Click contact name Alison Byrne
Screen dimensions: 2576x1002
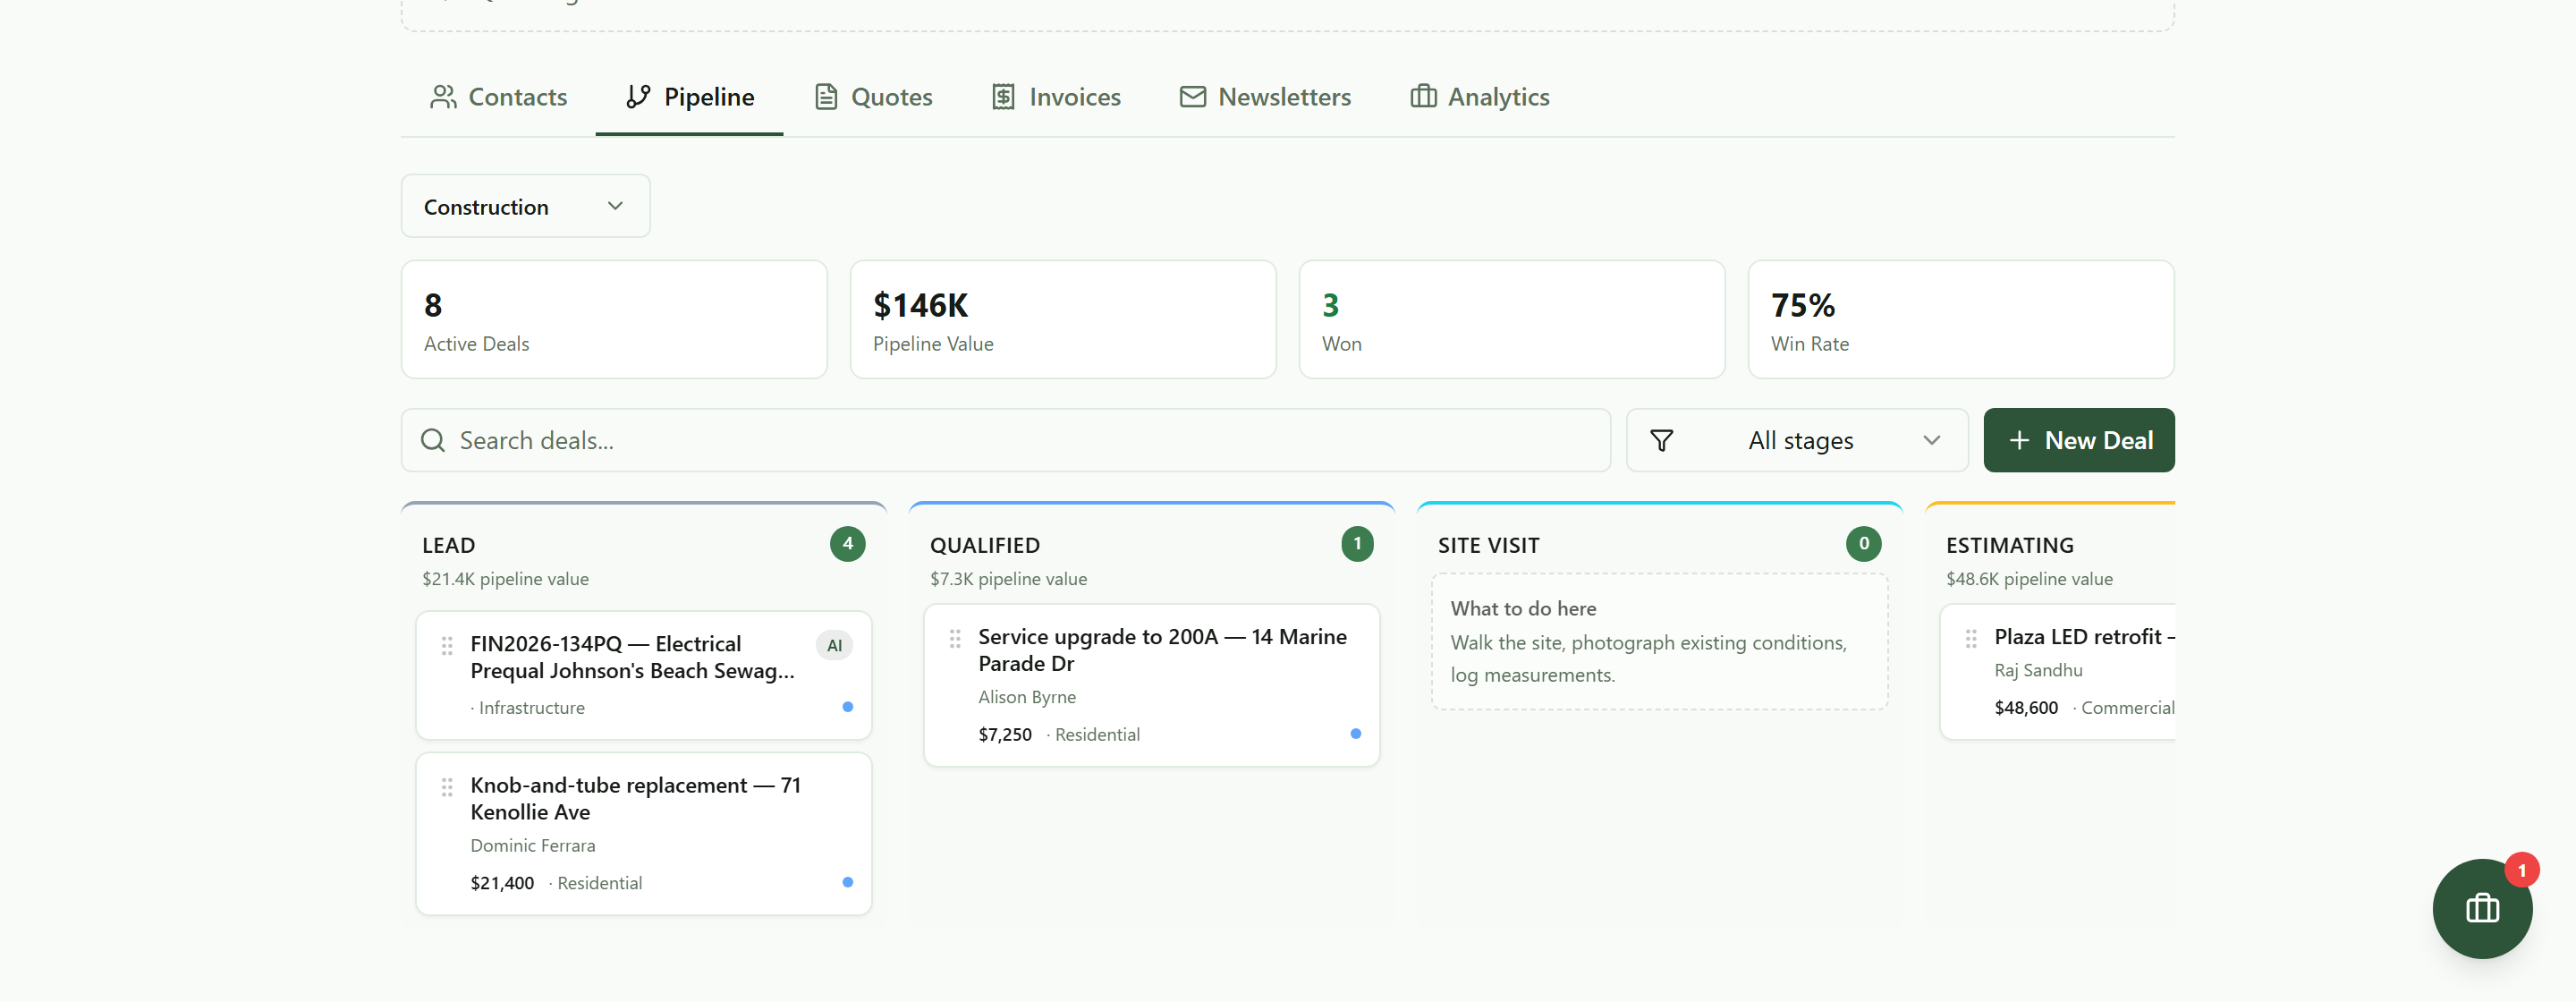pyautogui.click(x=1027, y=697)
